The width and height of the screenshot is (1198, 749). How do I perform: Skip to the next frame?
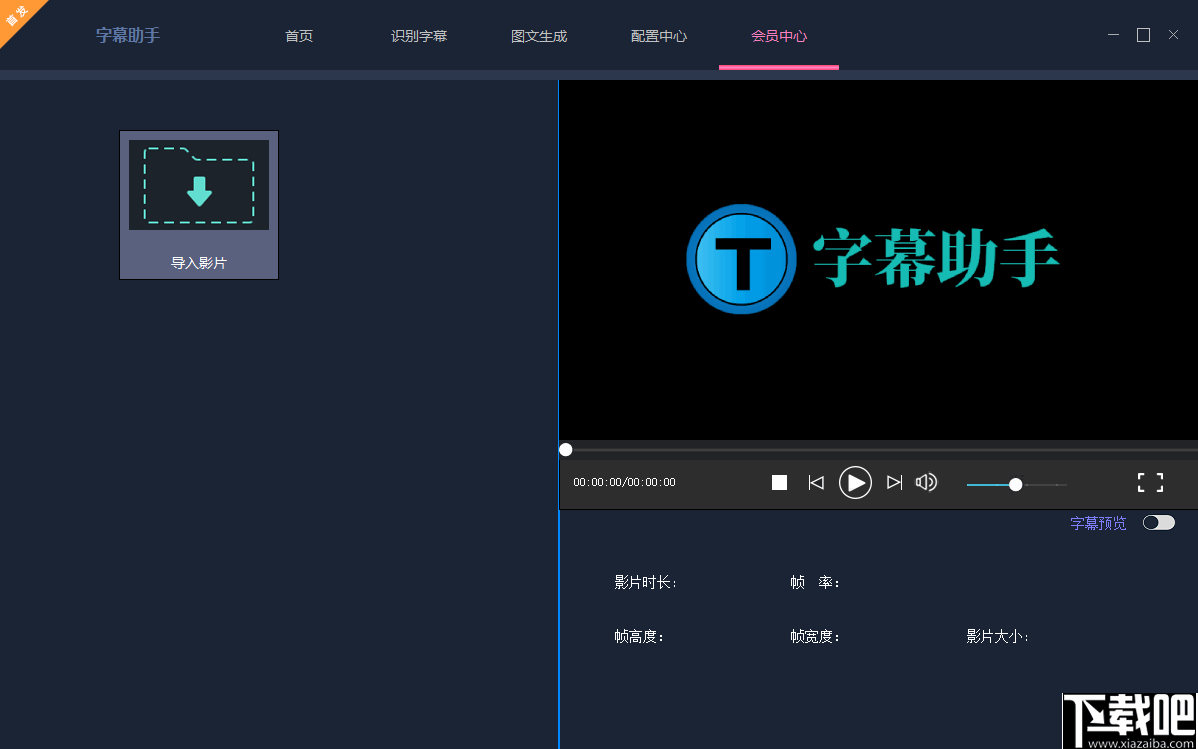894,482
